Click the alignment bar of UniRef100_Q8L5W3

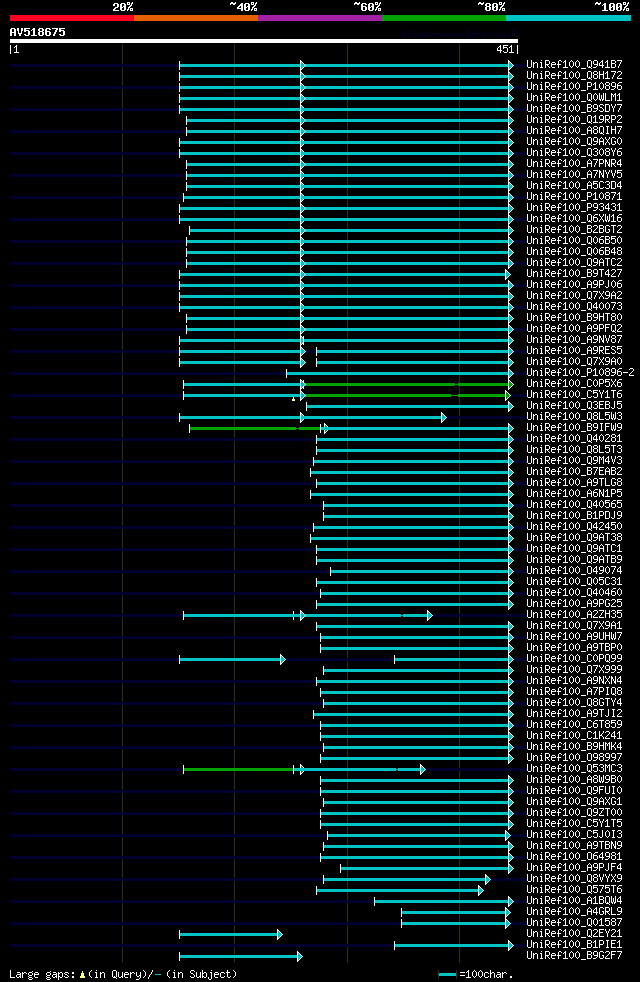point(312,417)
